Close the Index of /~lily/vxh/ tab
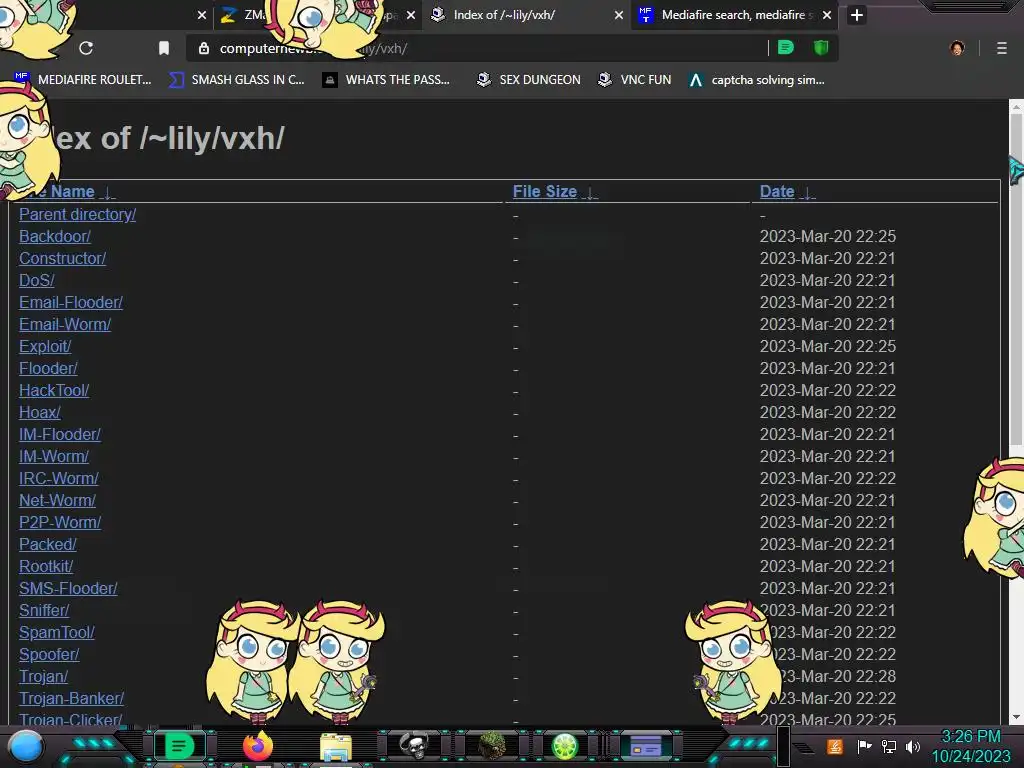The height and width of the screenshot is (768, 1024). pyautogui.click(x=618, y=15)
